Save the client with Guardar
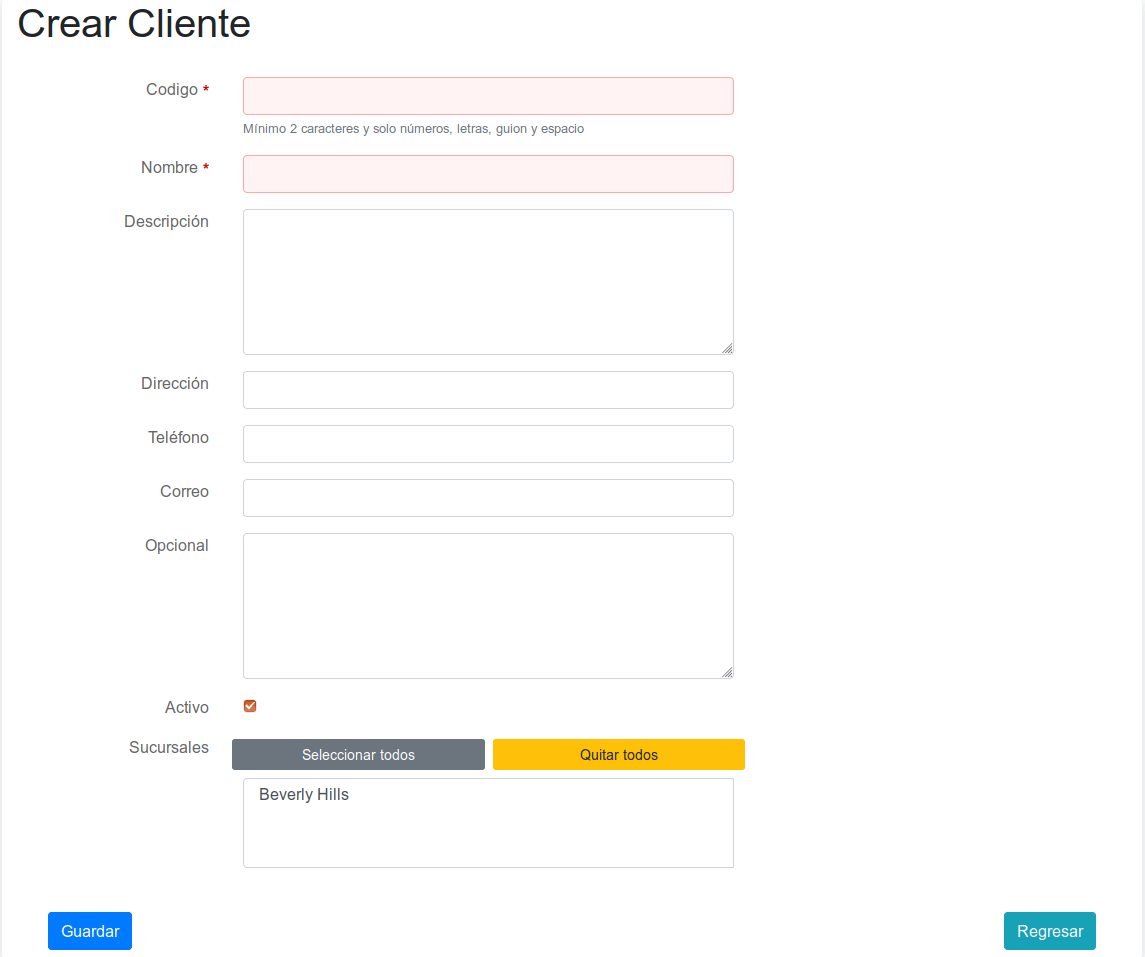 tap(90, 931)
